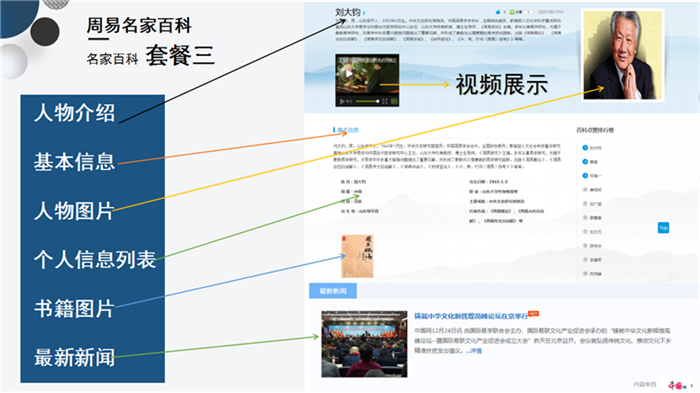
Task: Click the 中国网 logo at bottom right
Action: coord(677,385)
